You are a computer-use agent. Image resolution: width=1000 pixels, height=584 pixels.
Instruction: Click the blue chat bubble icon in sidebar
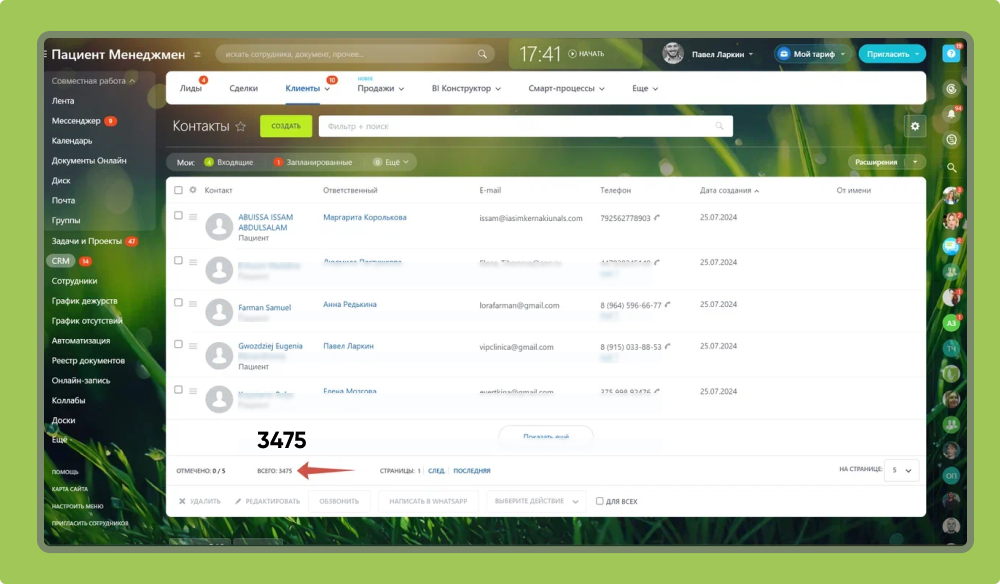pos(951,246)
